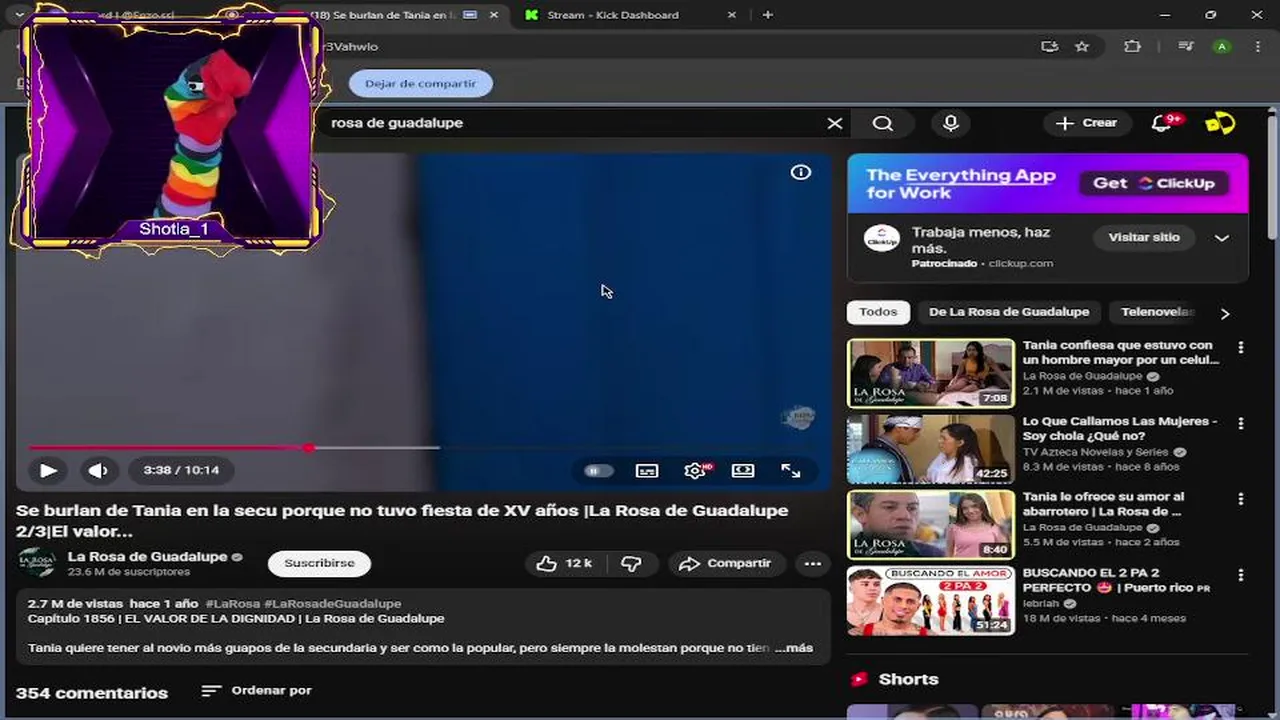Open more actions ellipsis under video
Viewport: 1280px width, 720px height.
[813, 564]
